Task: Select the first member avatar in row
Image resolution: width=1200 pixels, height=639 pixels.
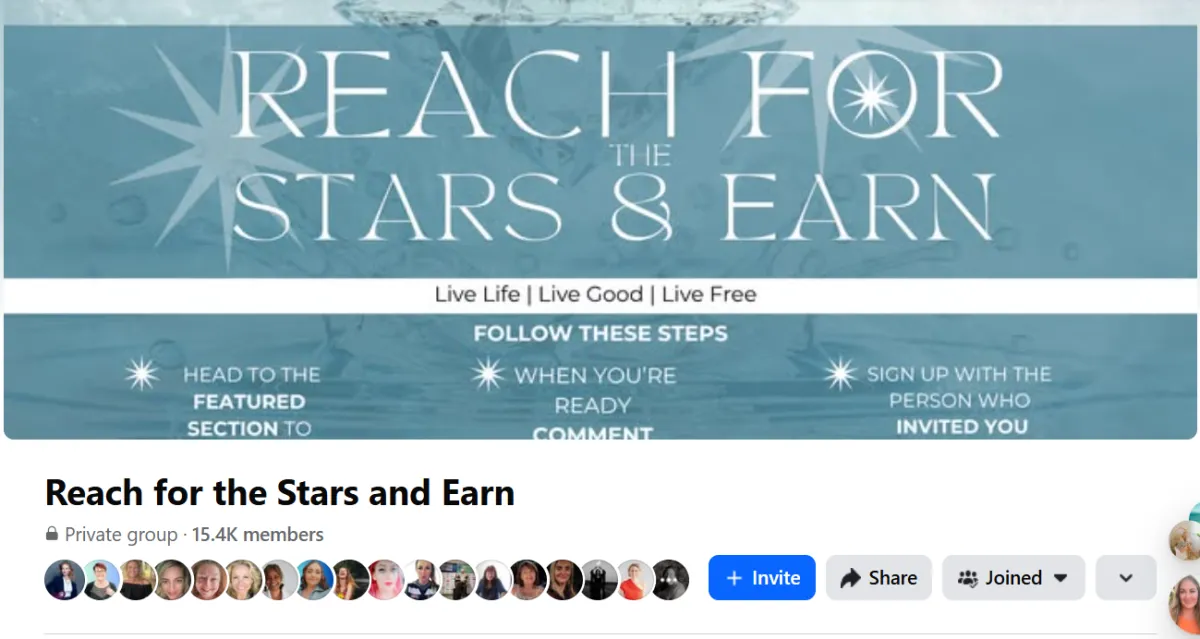Action: point(65,580)
